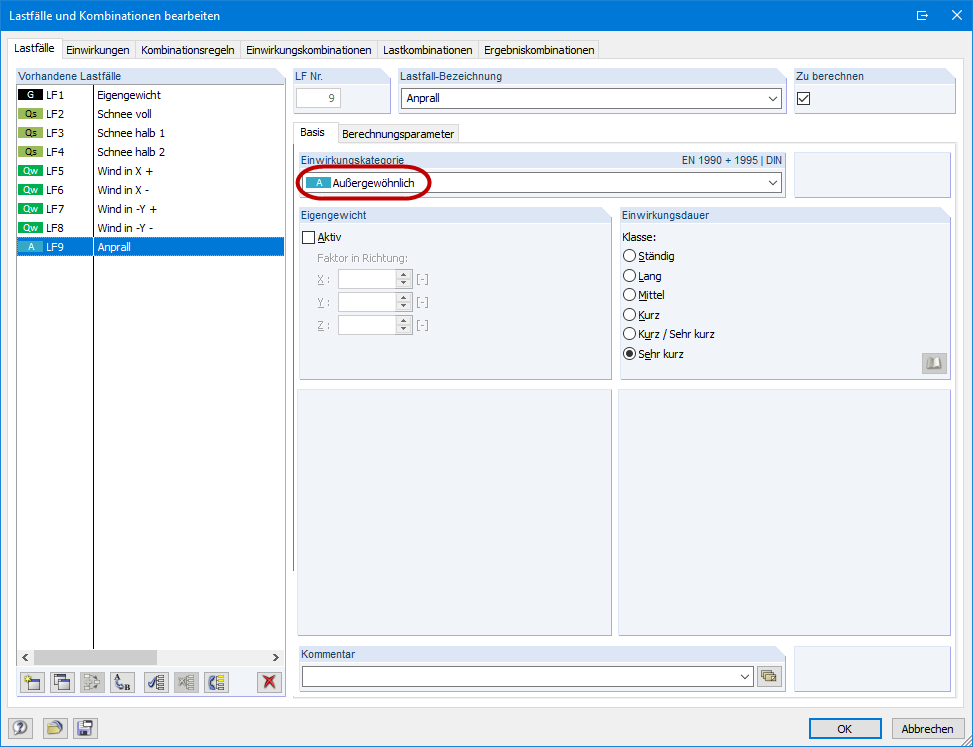The width and height of the screenshot is (973, 747).
Task: Select load case LF9 Anprall
Action: click(x=150, y=247)
